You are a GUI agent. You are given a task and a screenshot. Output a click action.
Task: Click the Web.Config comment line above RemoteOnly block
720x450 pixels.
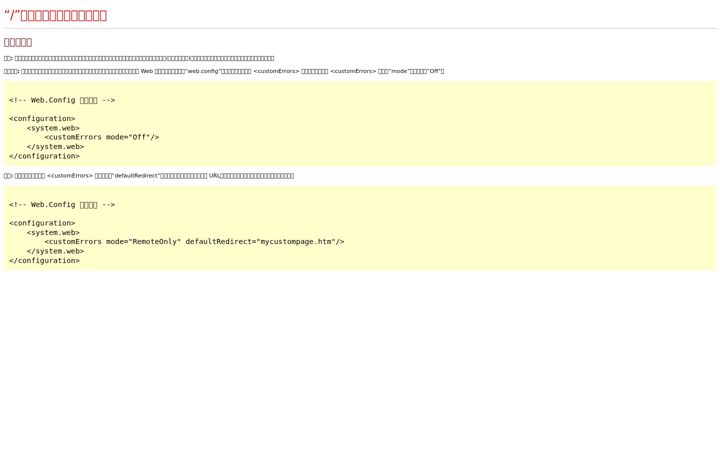[x=62, y=205]
